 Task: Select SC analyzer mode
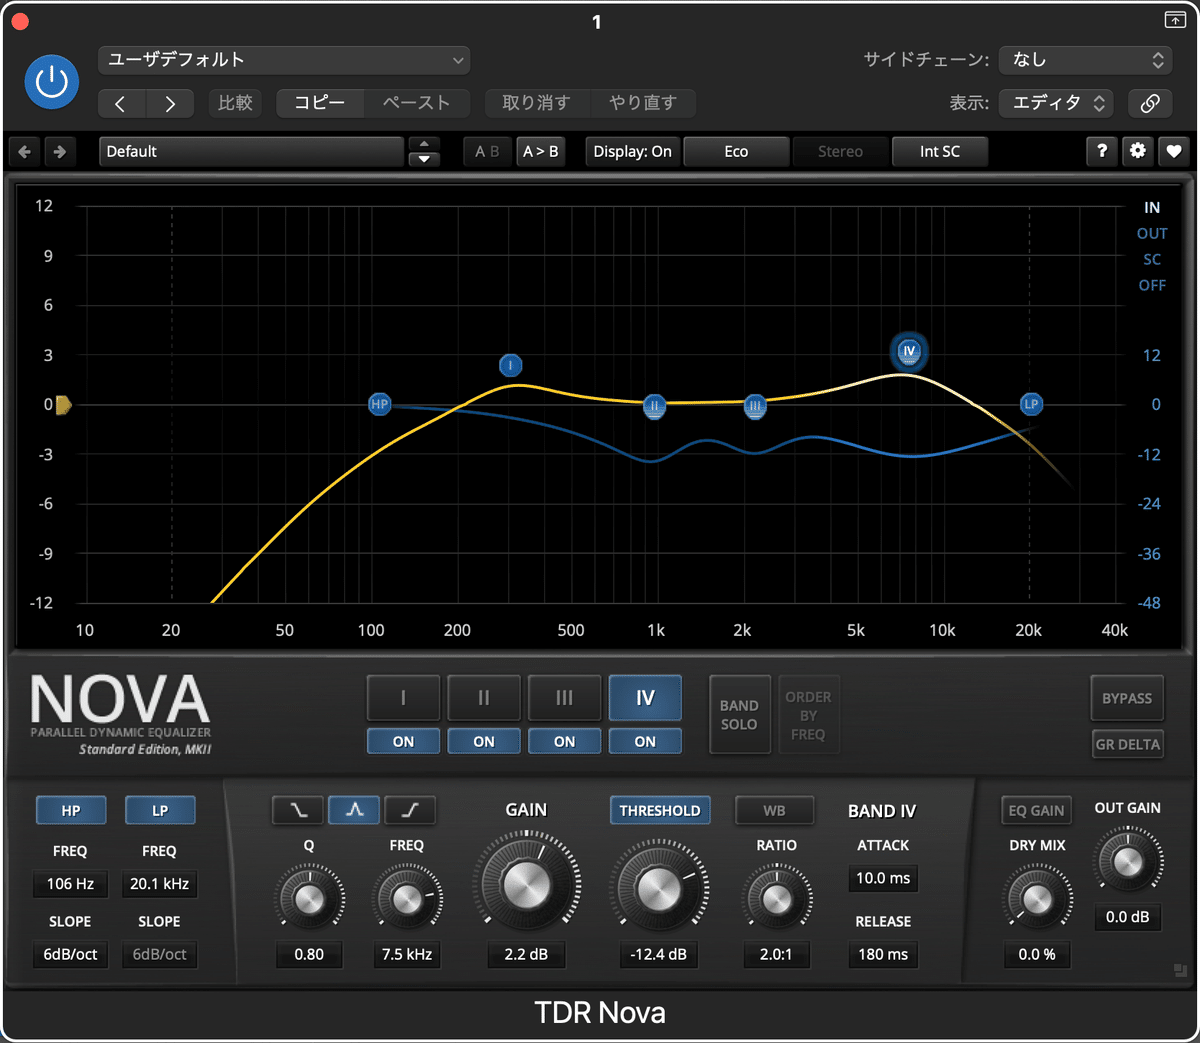tap(1152, 260)
